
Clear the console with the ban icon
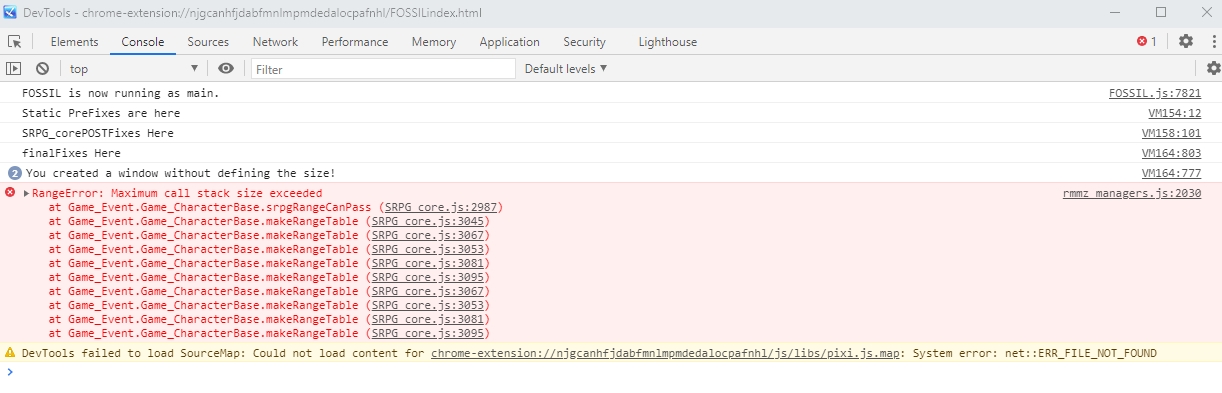pyautogui.click(x=42, y=68)
